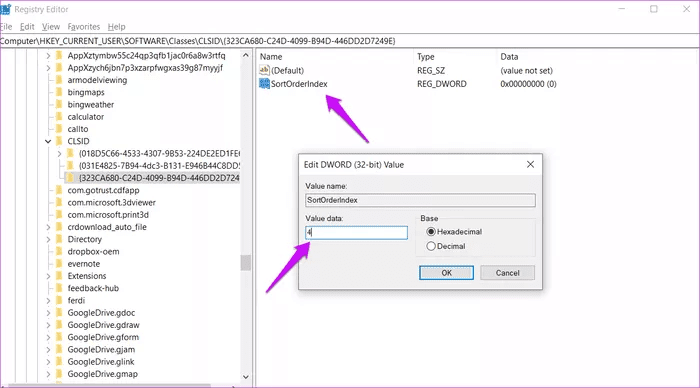The width and height of the screenshot is (700, 388).
Task: Open the Help menu
Action: click(x=117, y=26)
